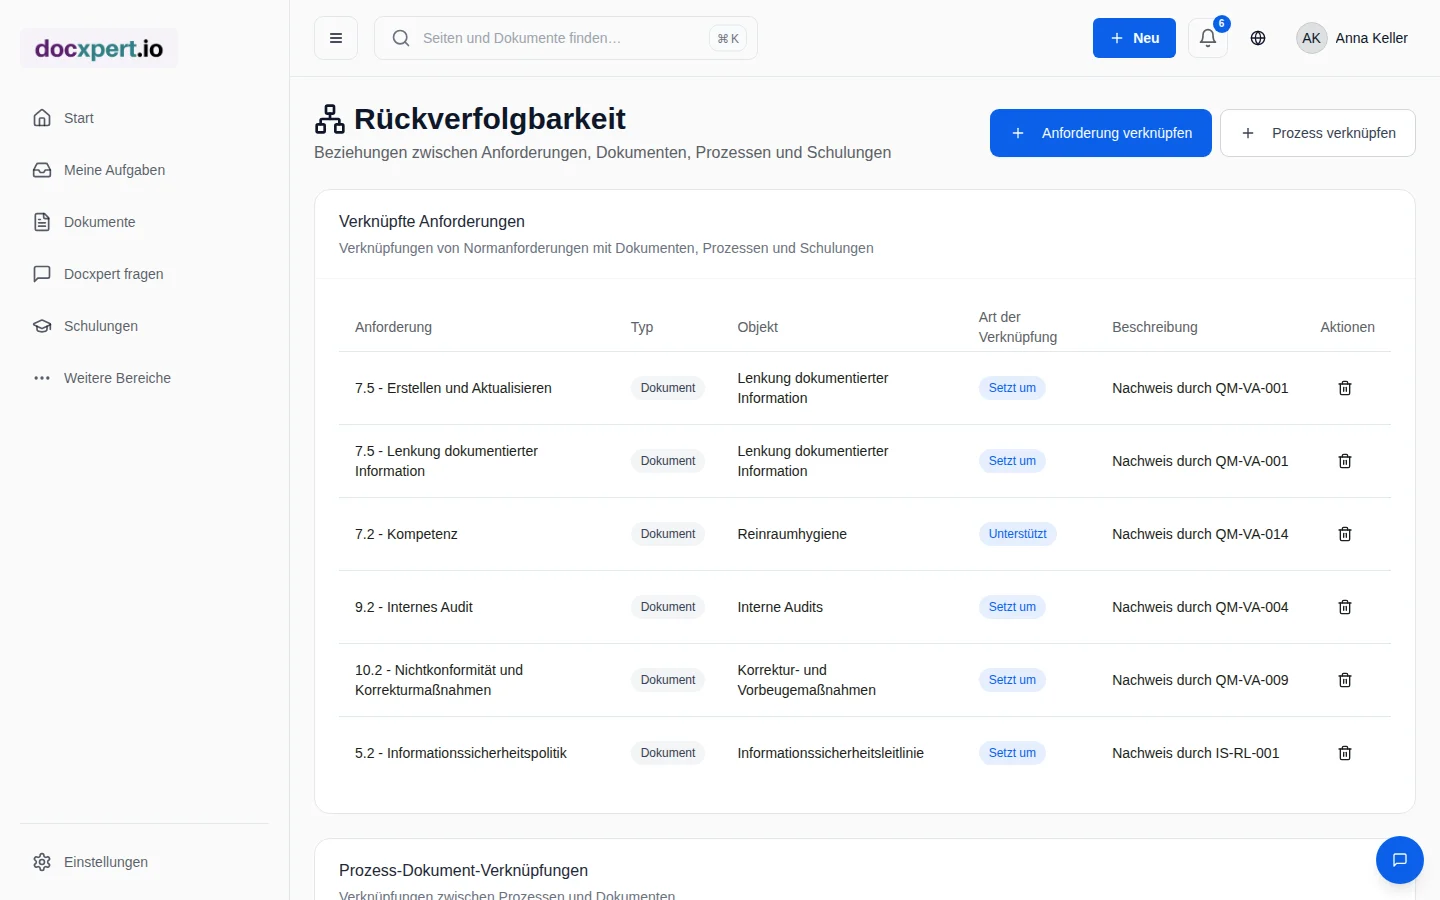Click Nachweis durch QM-VA-014 description
The height and width of the screenshot is (900, 1440).
pyautogui.click(x=1200, y=534)
